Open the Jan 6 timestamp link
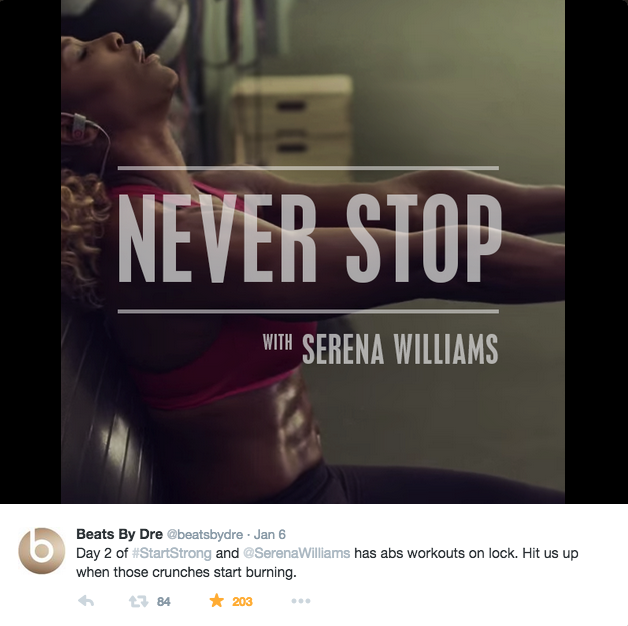The image size is (628, 626). click(270, 535)
